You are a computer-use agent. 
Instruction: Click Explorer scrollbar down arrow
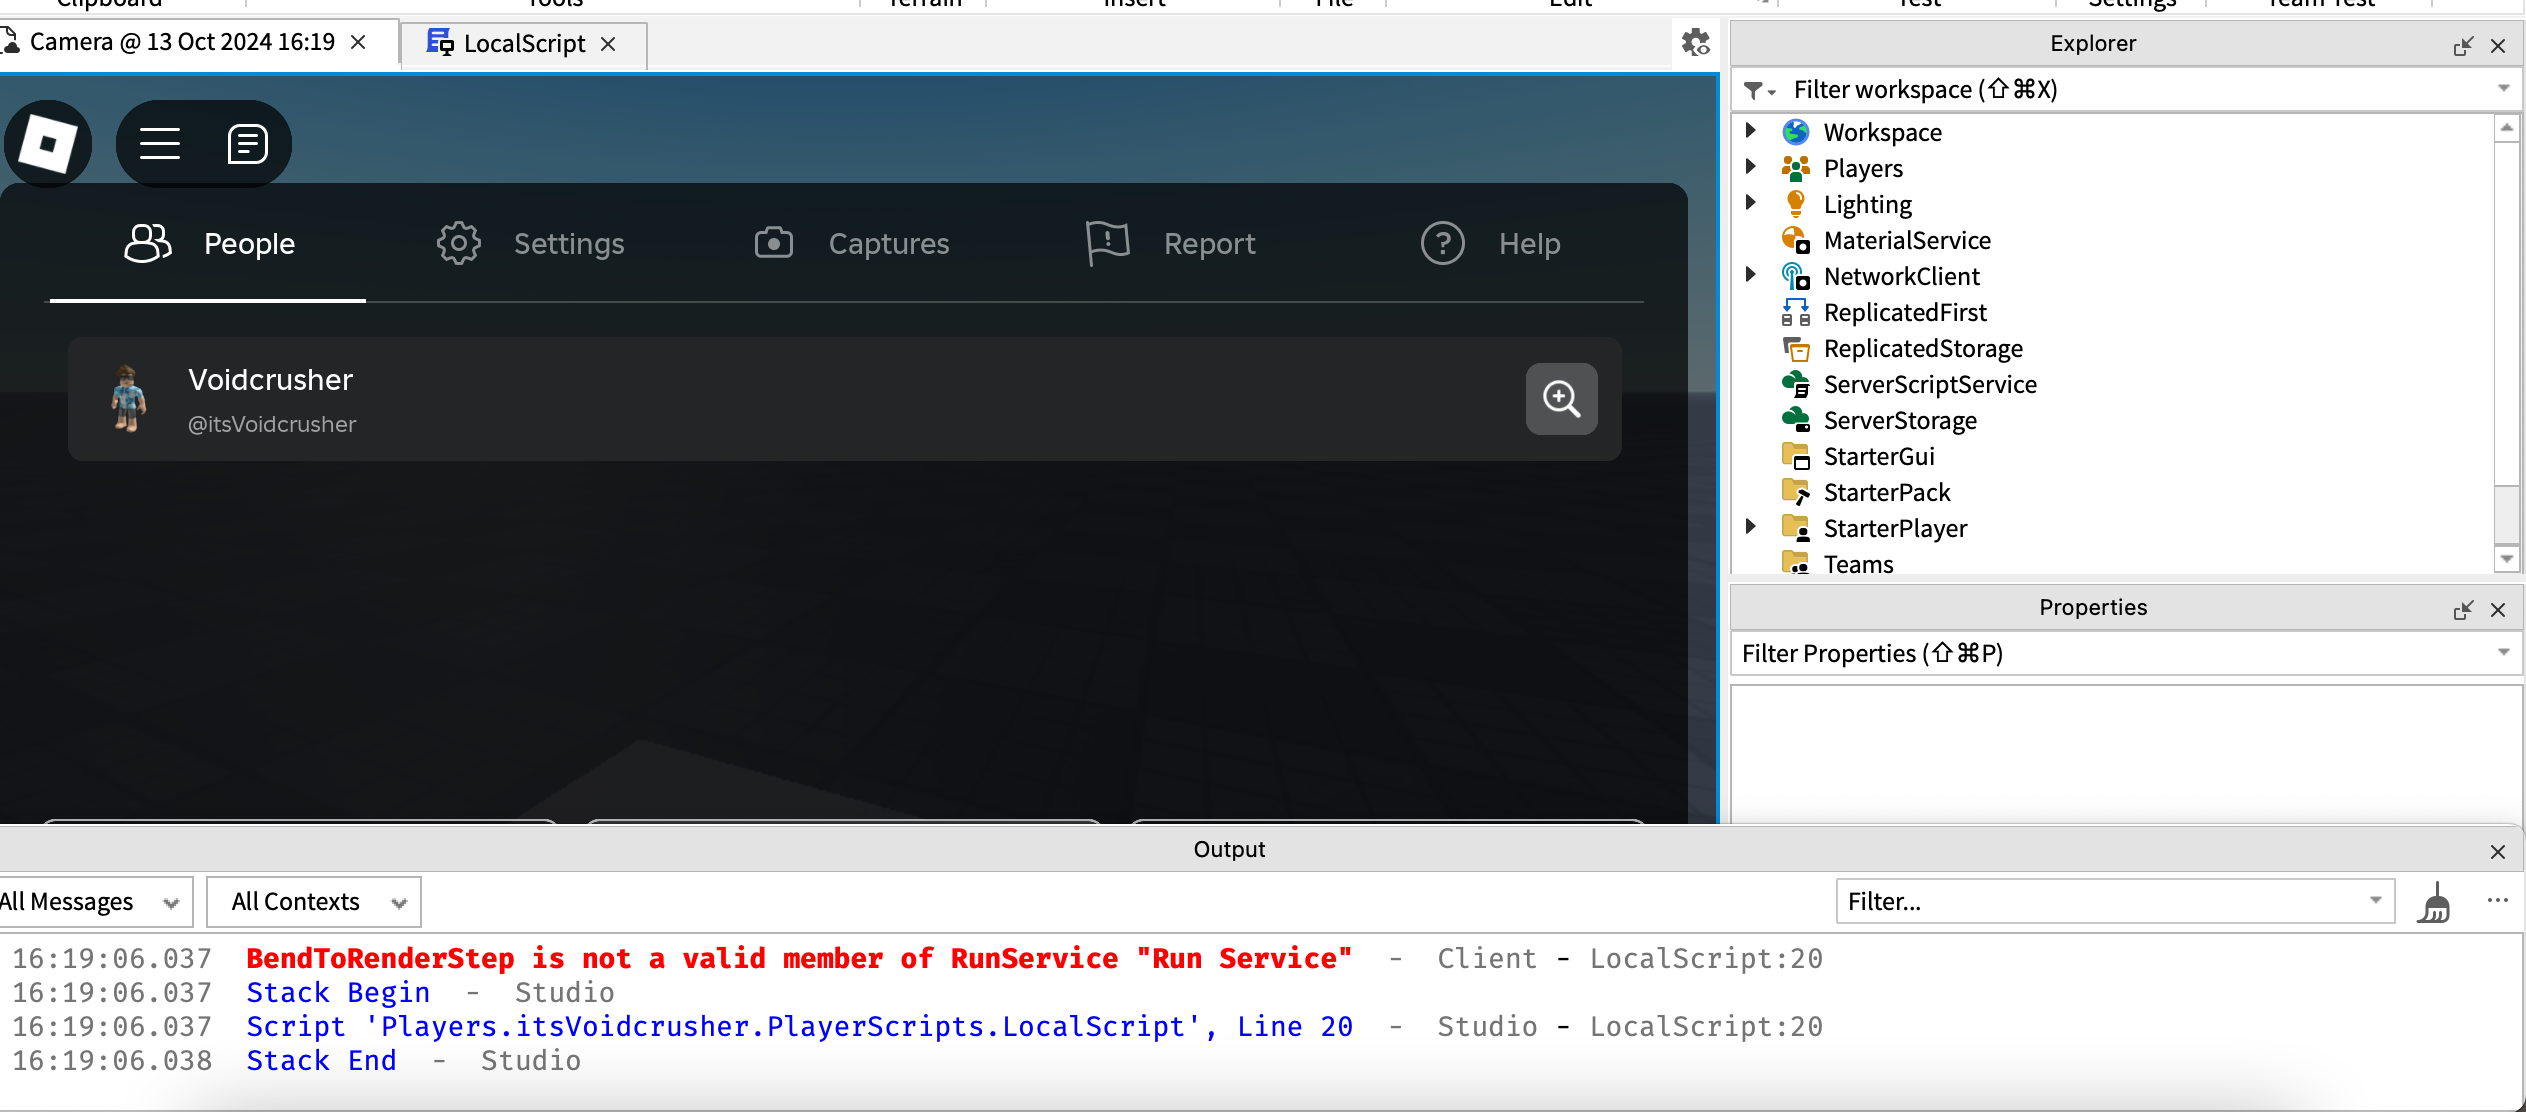coord(2507,558)
